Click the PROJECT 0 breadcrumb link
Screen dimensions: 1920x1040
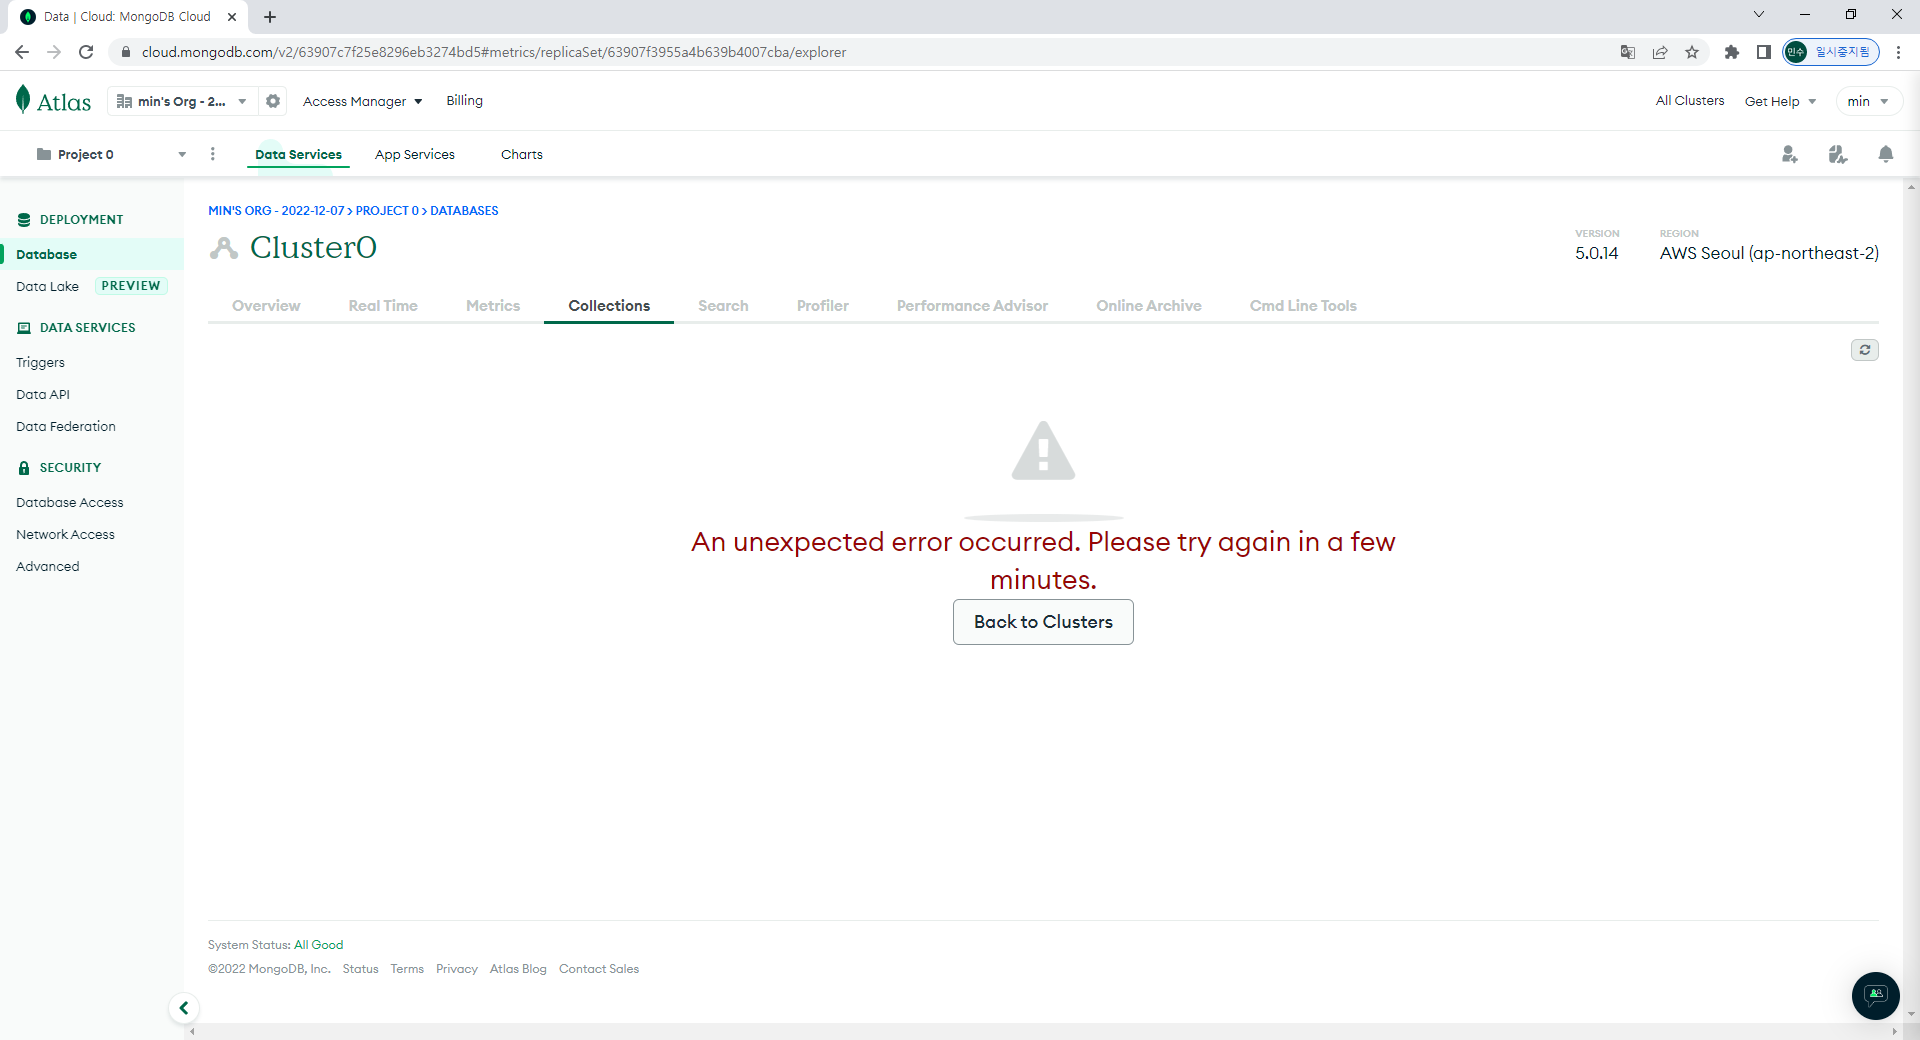point(387,211)
